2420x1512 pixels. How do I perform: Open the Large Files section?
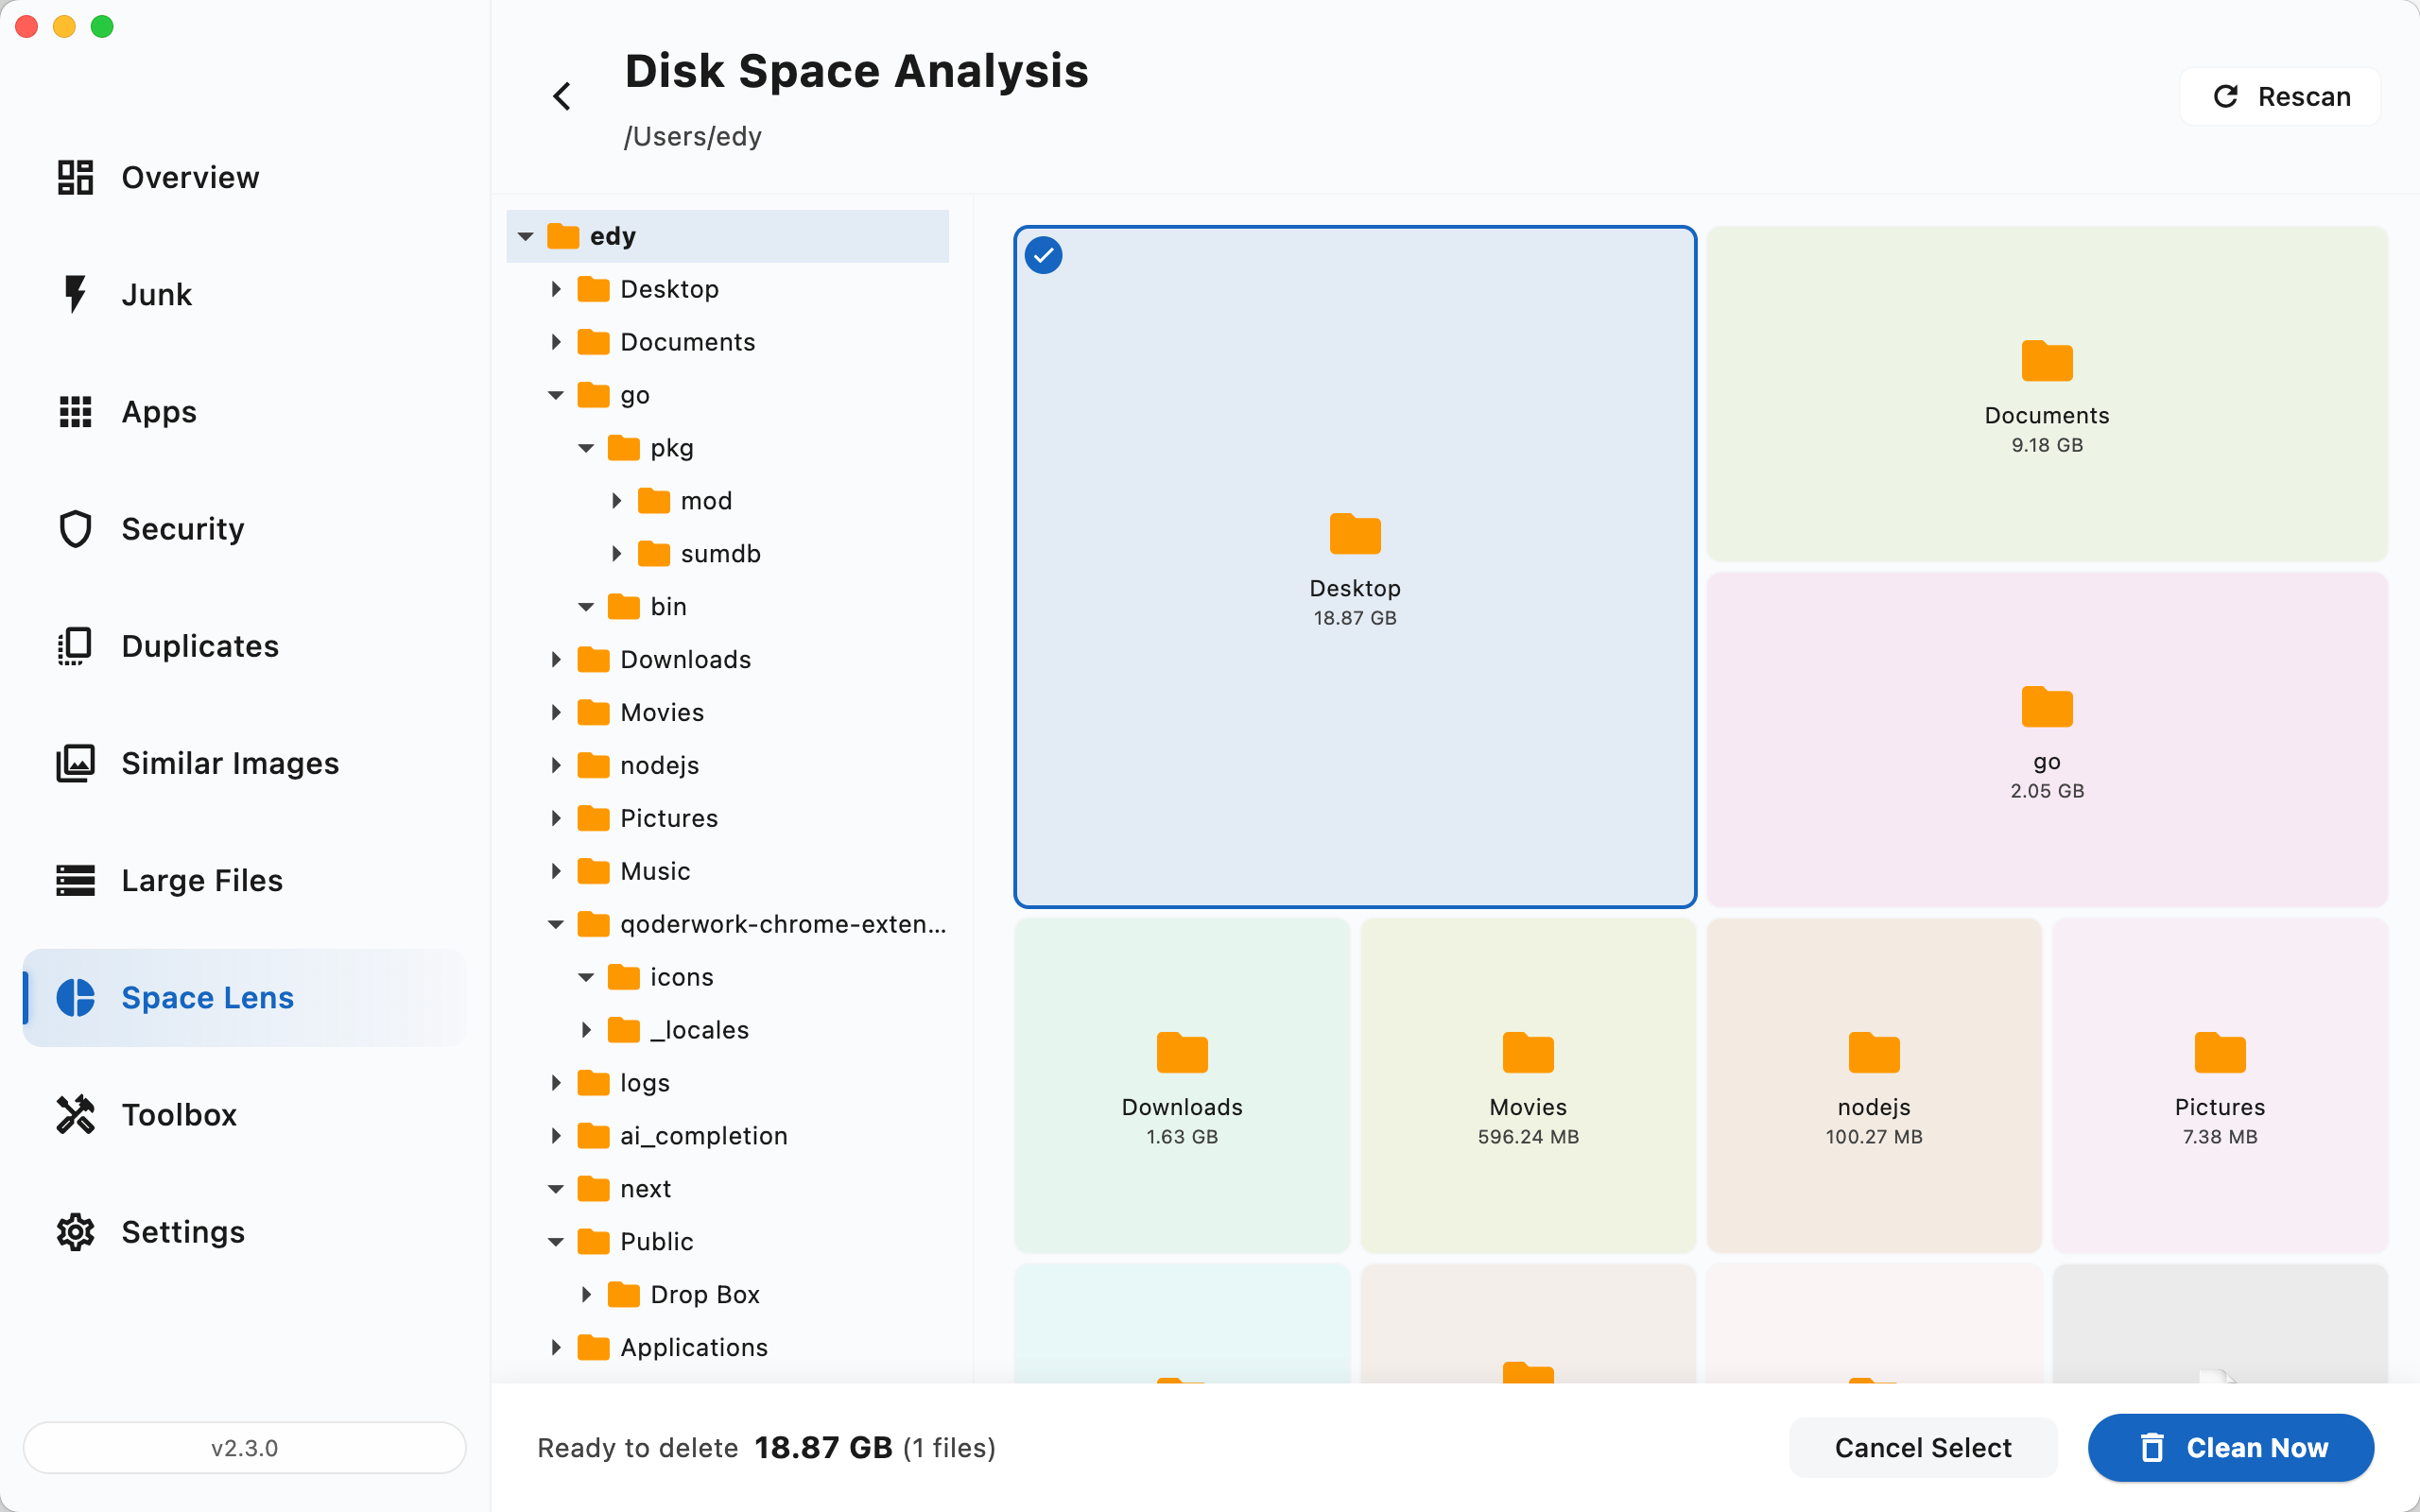pyautogui.click(x=244, y=880)
